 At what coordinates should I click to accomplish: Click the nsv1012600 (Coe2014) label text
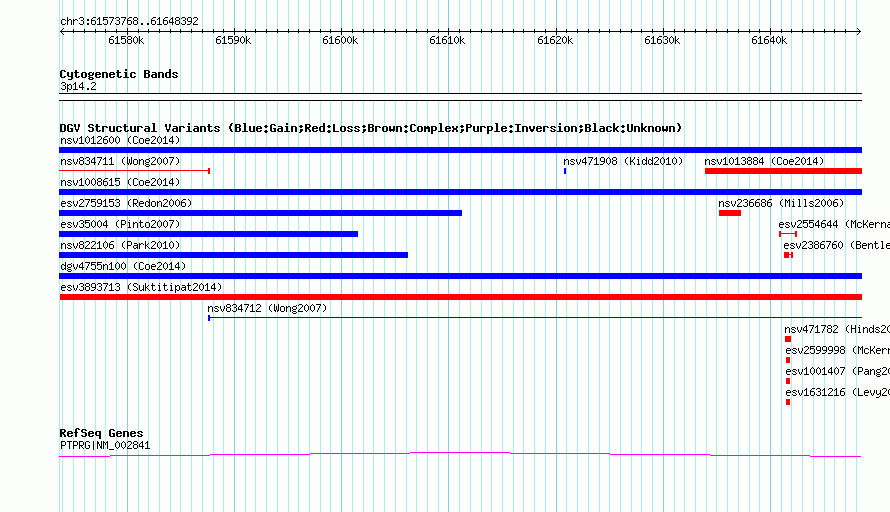120,140
